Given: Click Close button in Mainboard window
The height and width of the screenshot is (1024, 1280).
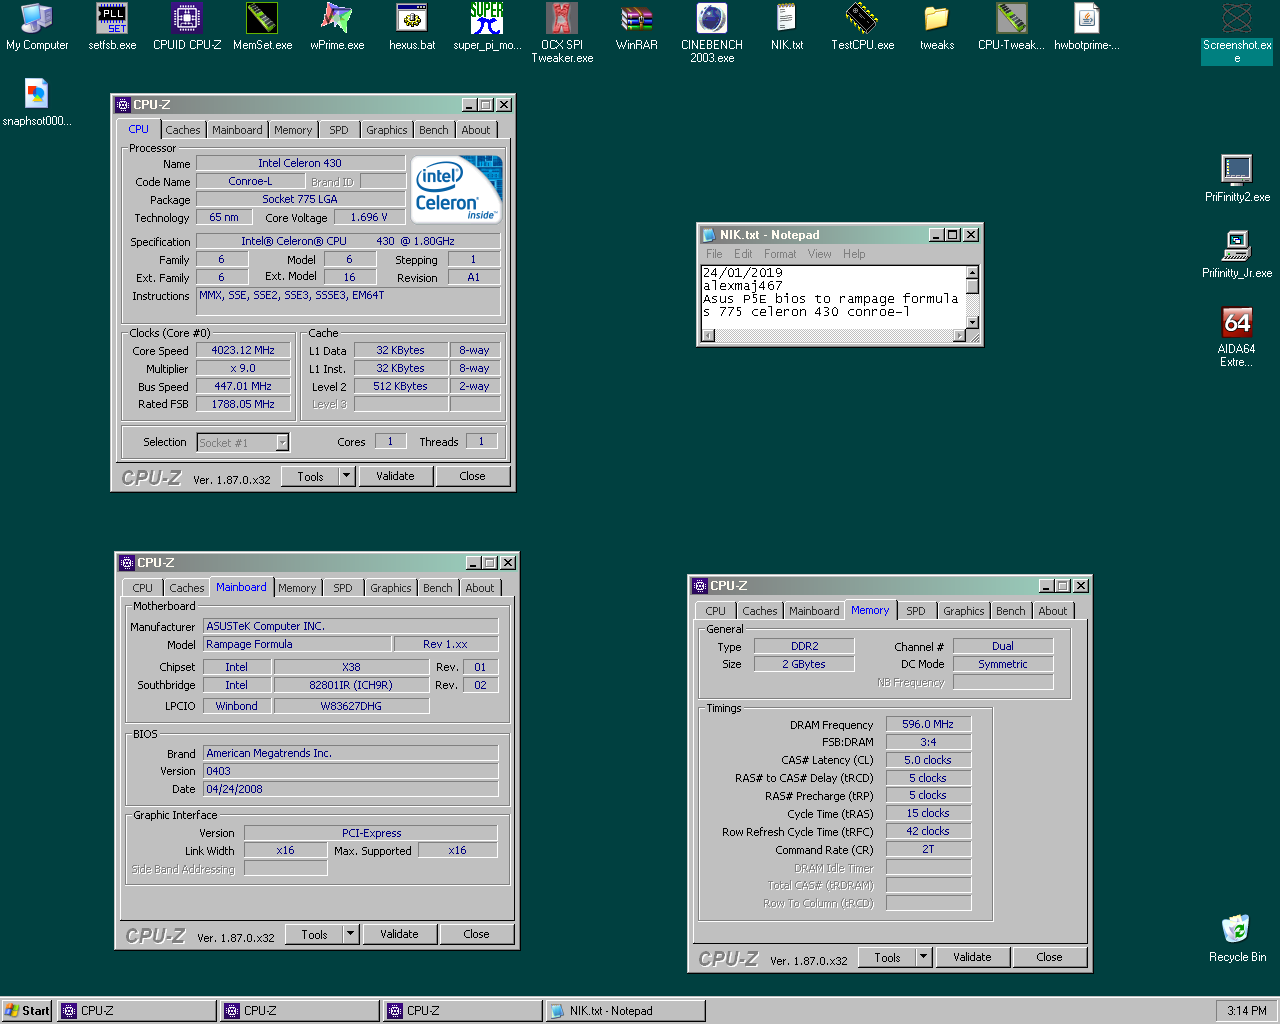Looking at the screenshot, I should [476, 934].
